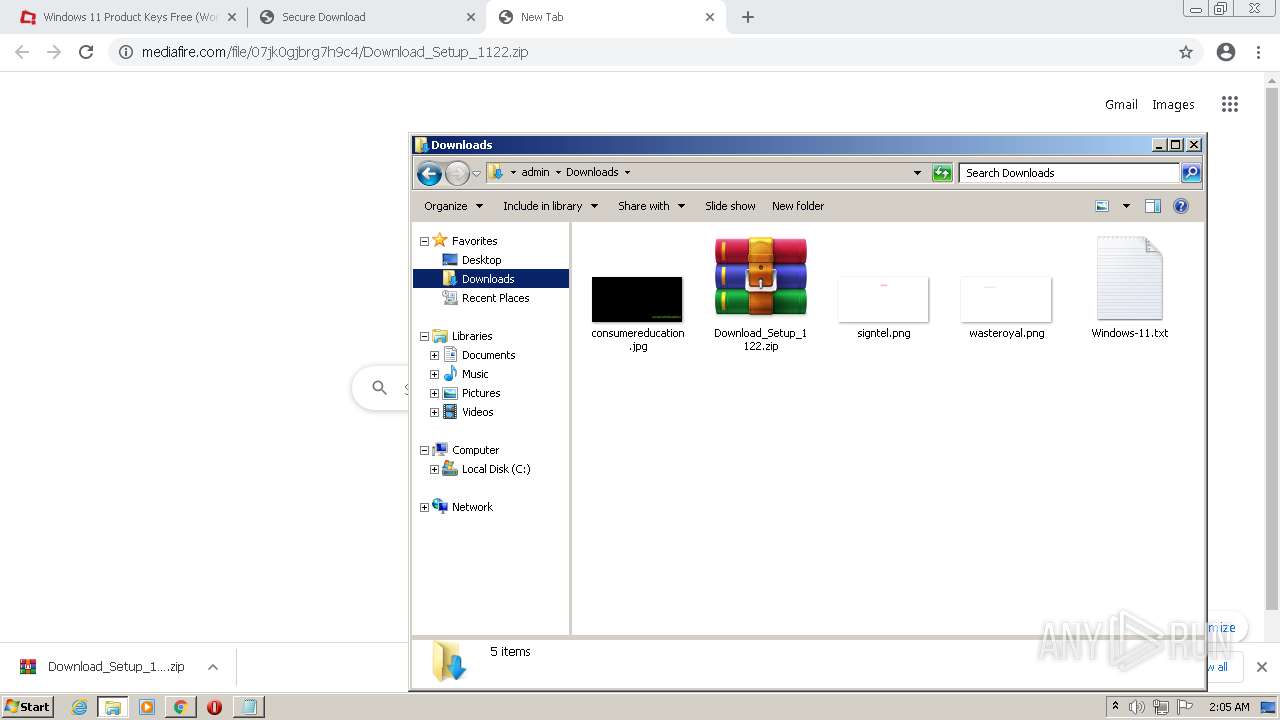Open the view options dropdown arrow

click(x=1126, y=206)
